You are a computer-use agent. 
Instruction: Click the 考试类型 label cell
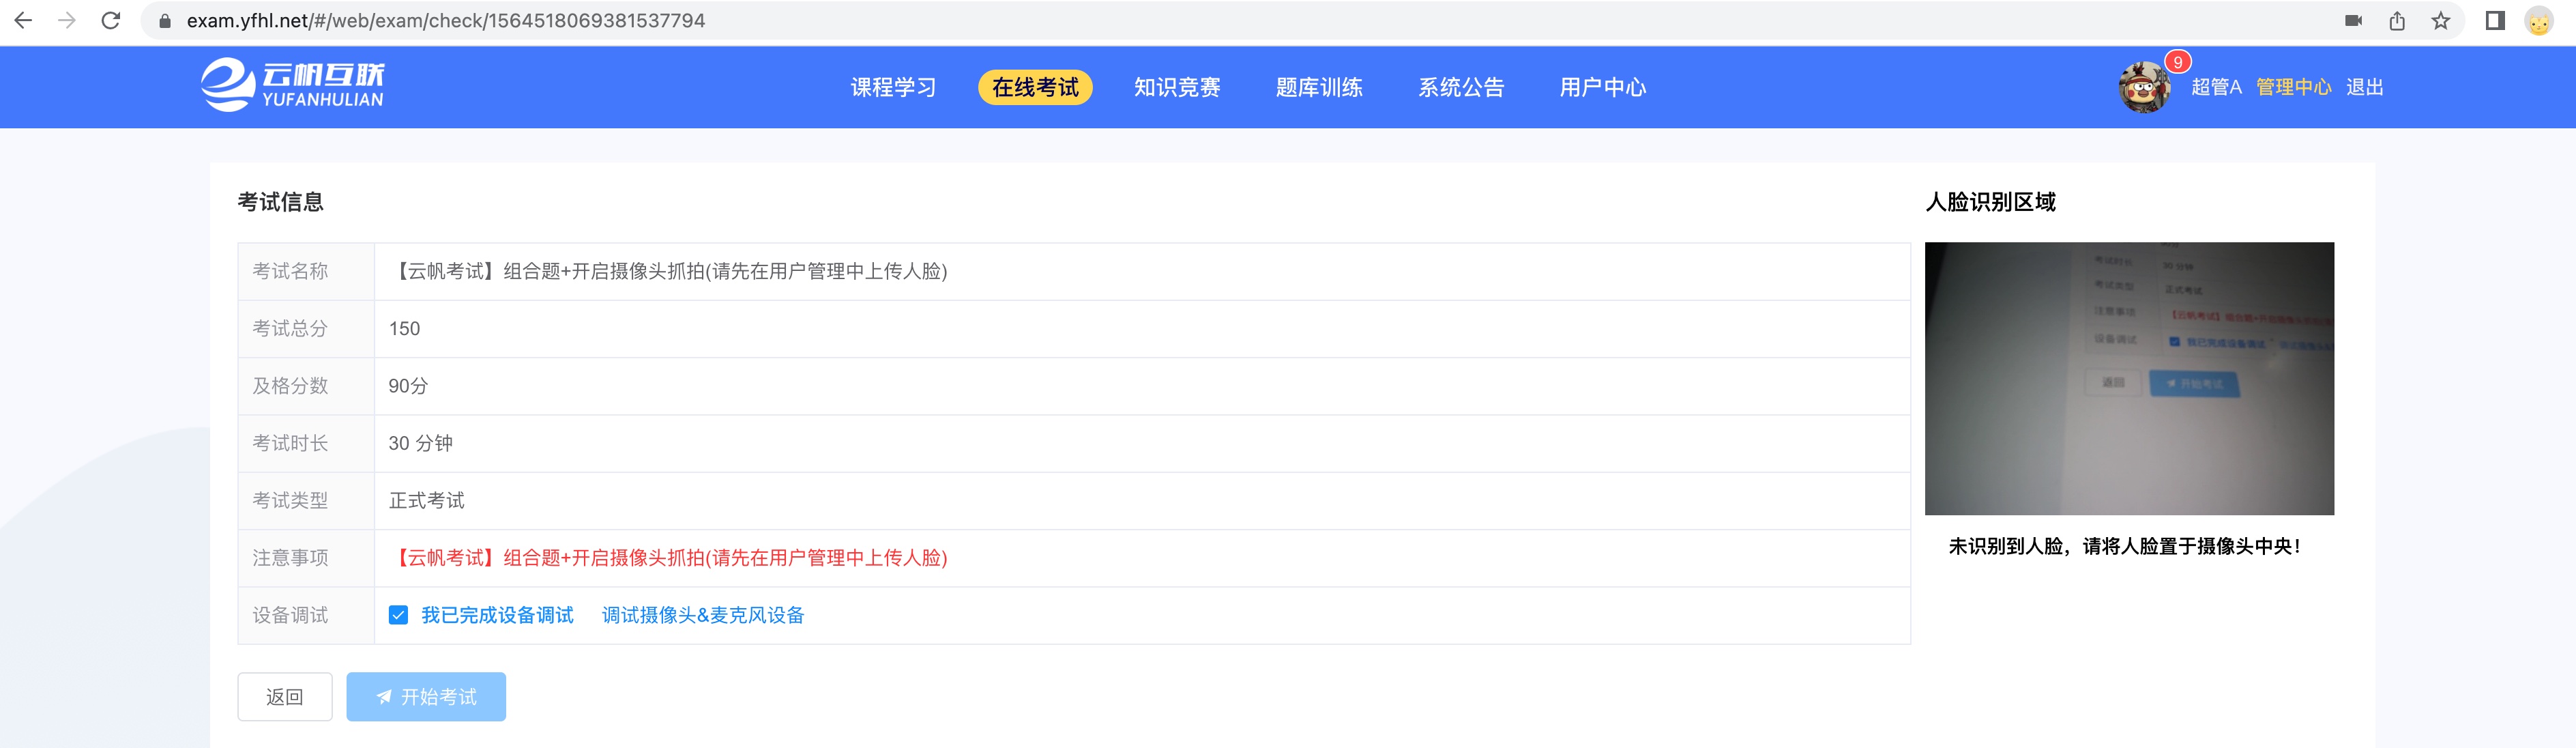click(306, 501)
